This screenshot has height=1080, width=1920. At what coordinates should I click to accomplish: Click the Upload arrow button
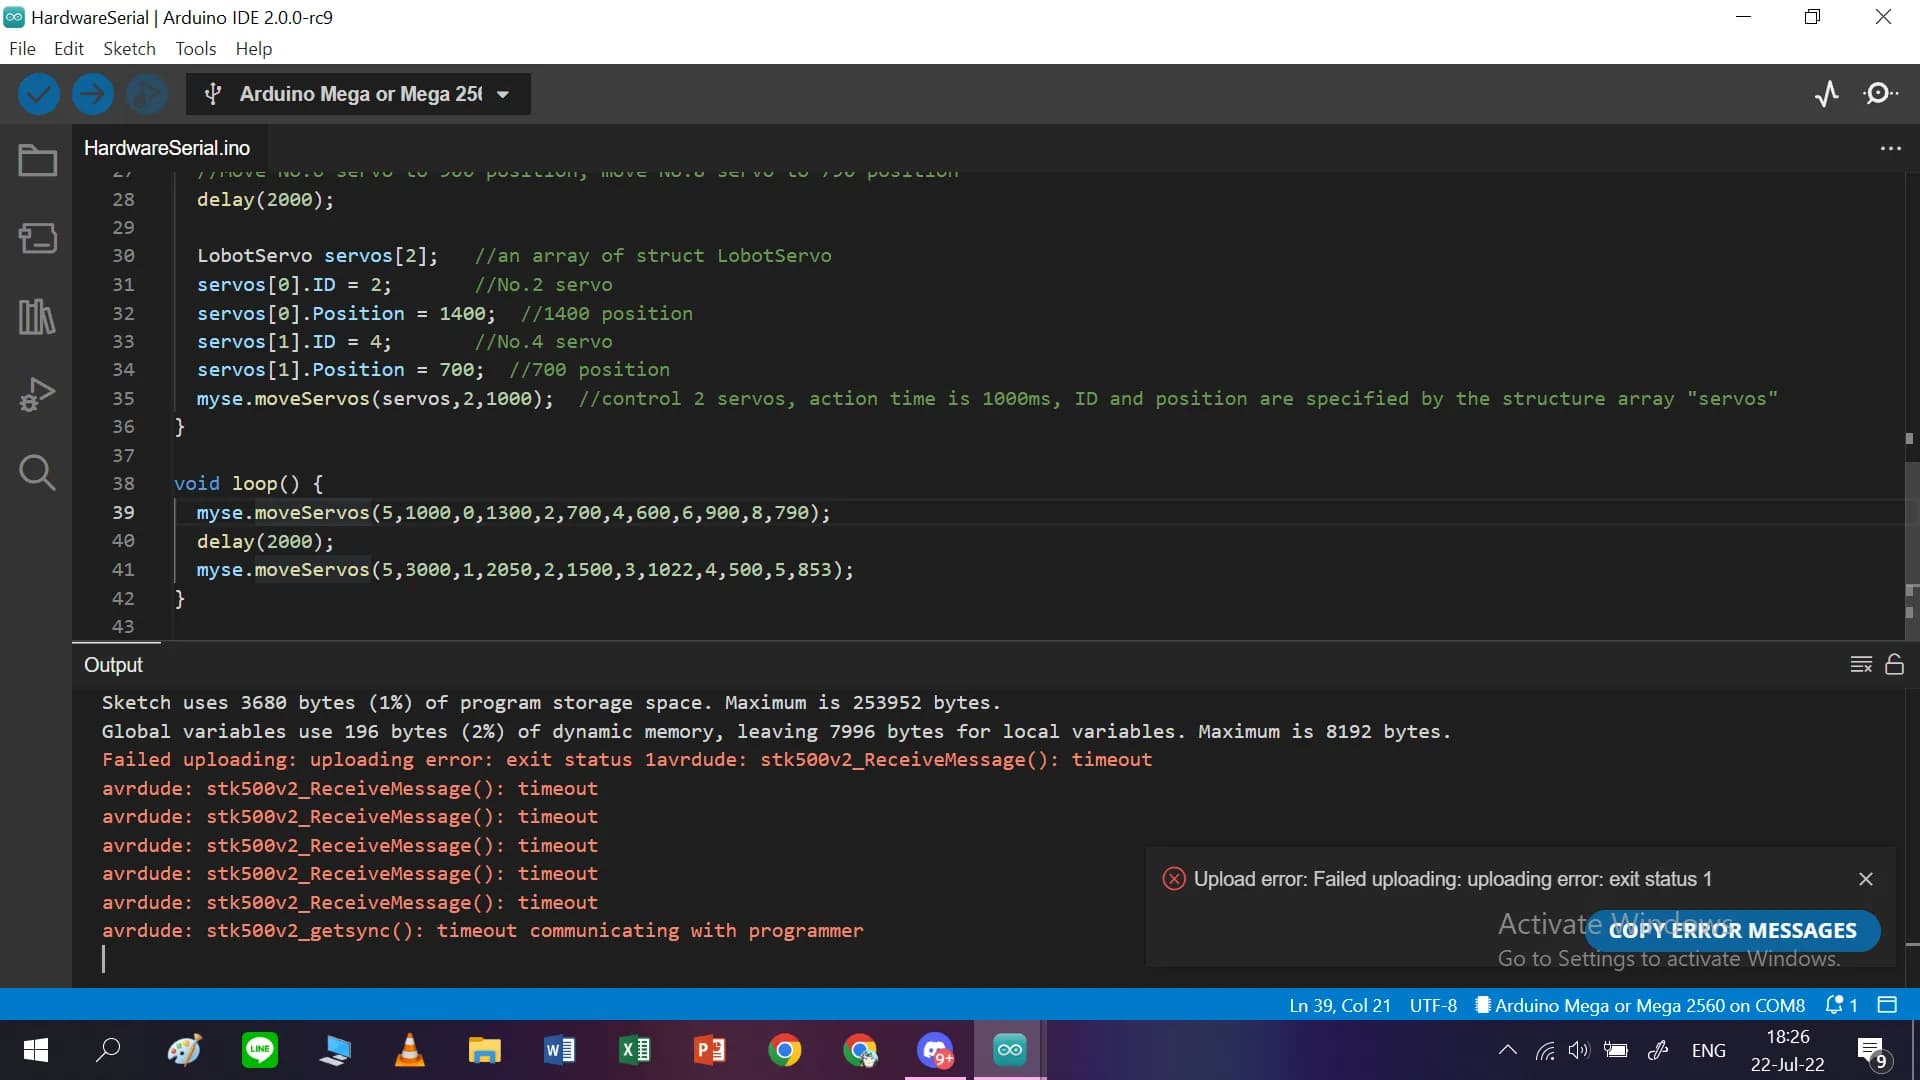pos(92,94)
